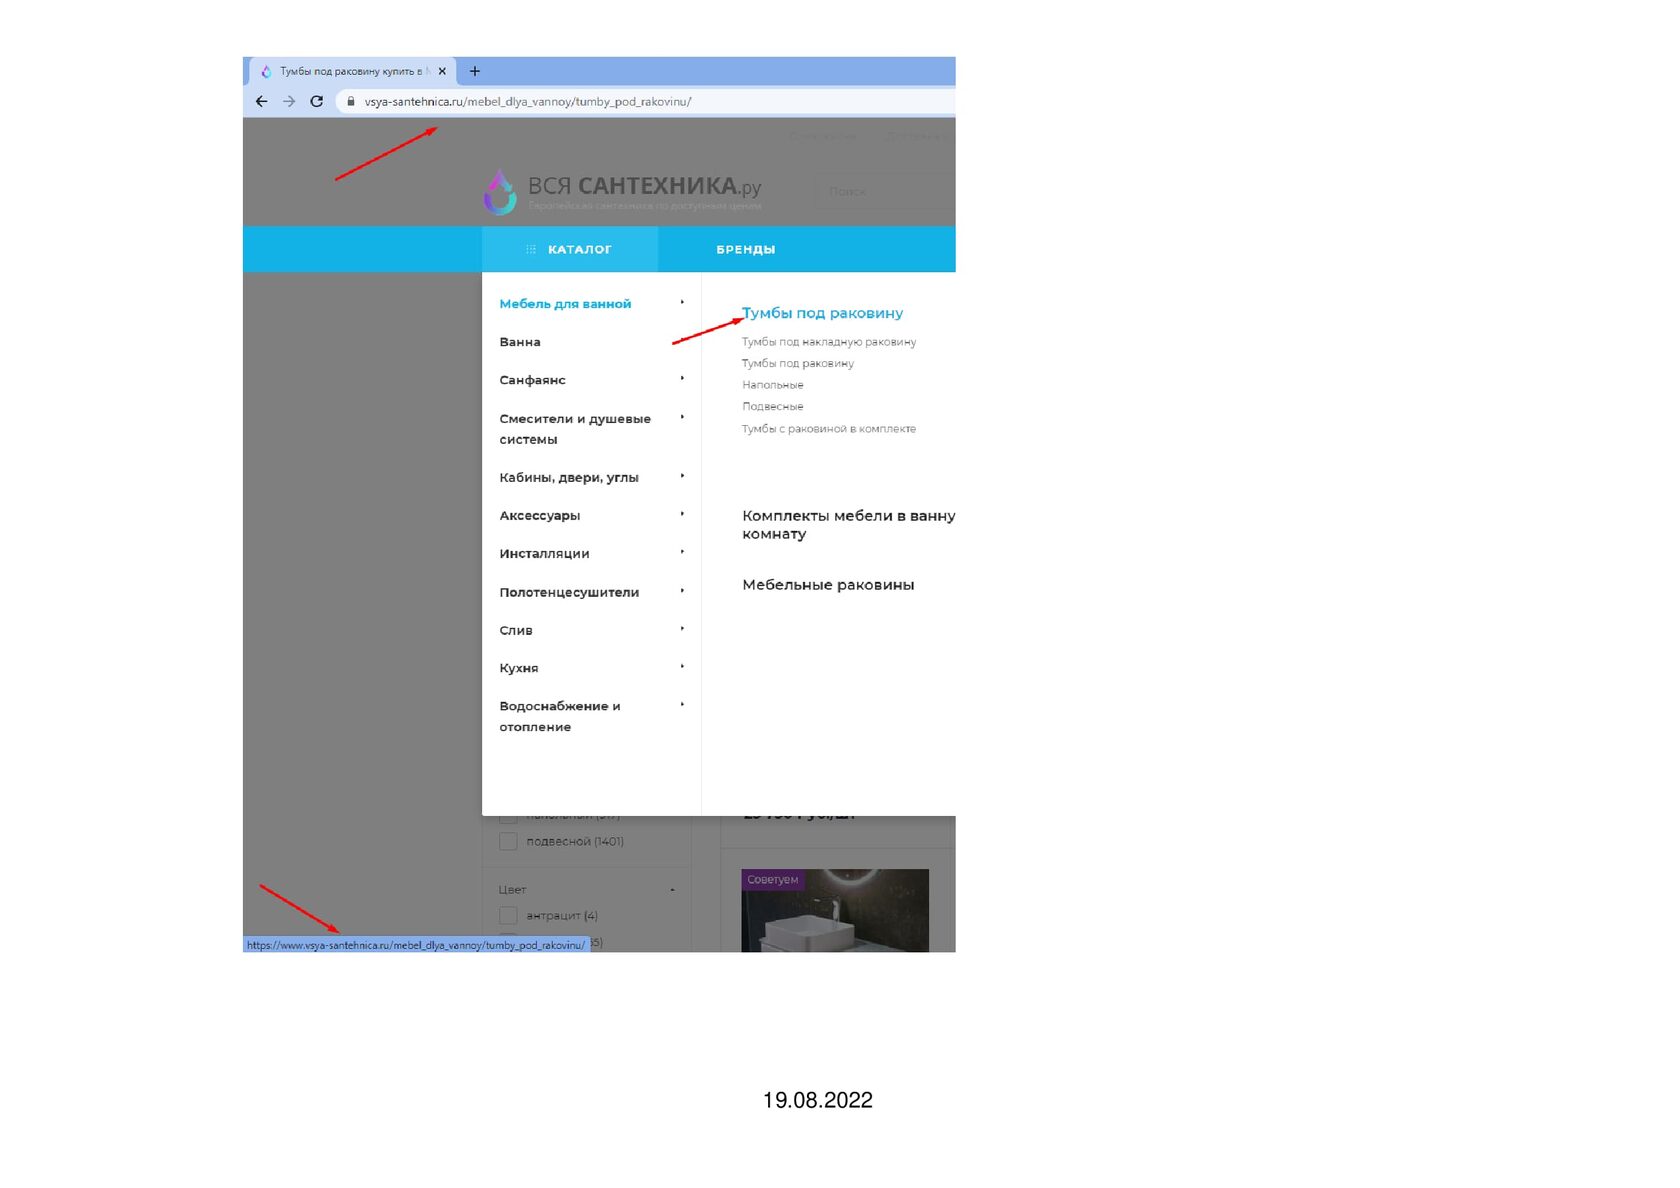The height and width of the screenshot is (1188, 1680).
Task: Expand the 'Инсталляции' submenu arrow
Action: [x=682, y=552]
